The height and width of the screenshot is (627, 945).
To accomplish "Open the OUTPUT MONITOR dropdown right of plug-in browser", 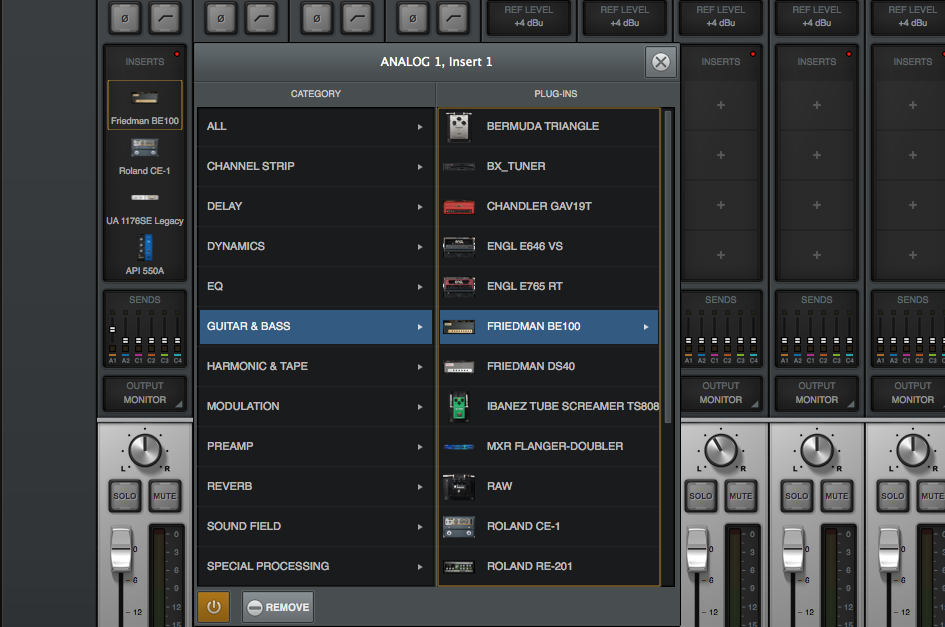I will coord(721,393).
